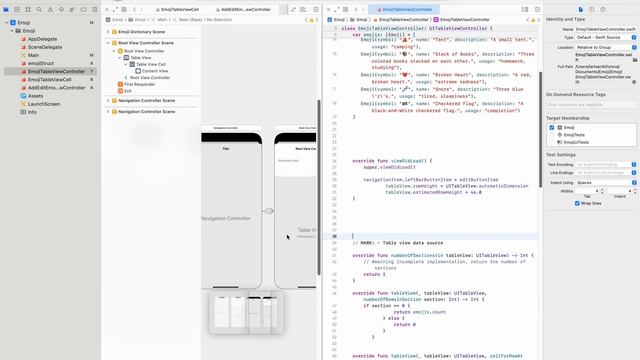Viewport: 640px width, 360px height.
Task: Toggle EmojiTests target membership checkbox
Action: tap(552, 135)
